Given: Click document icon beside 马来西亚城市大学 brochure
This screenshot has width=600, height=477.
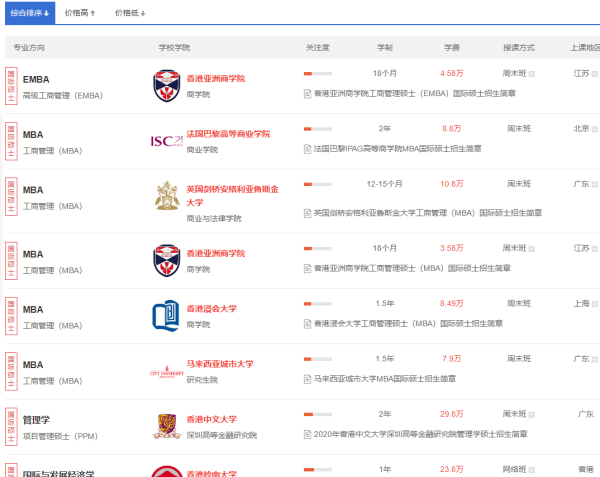Looking at the screenshot, I should (308, 379).
